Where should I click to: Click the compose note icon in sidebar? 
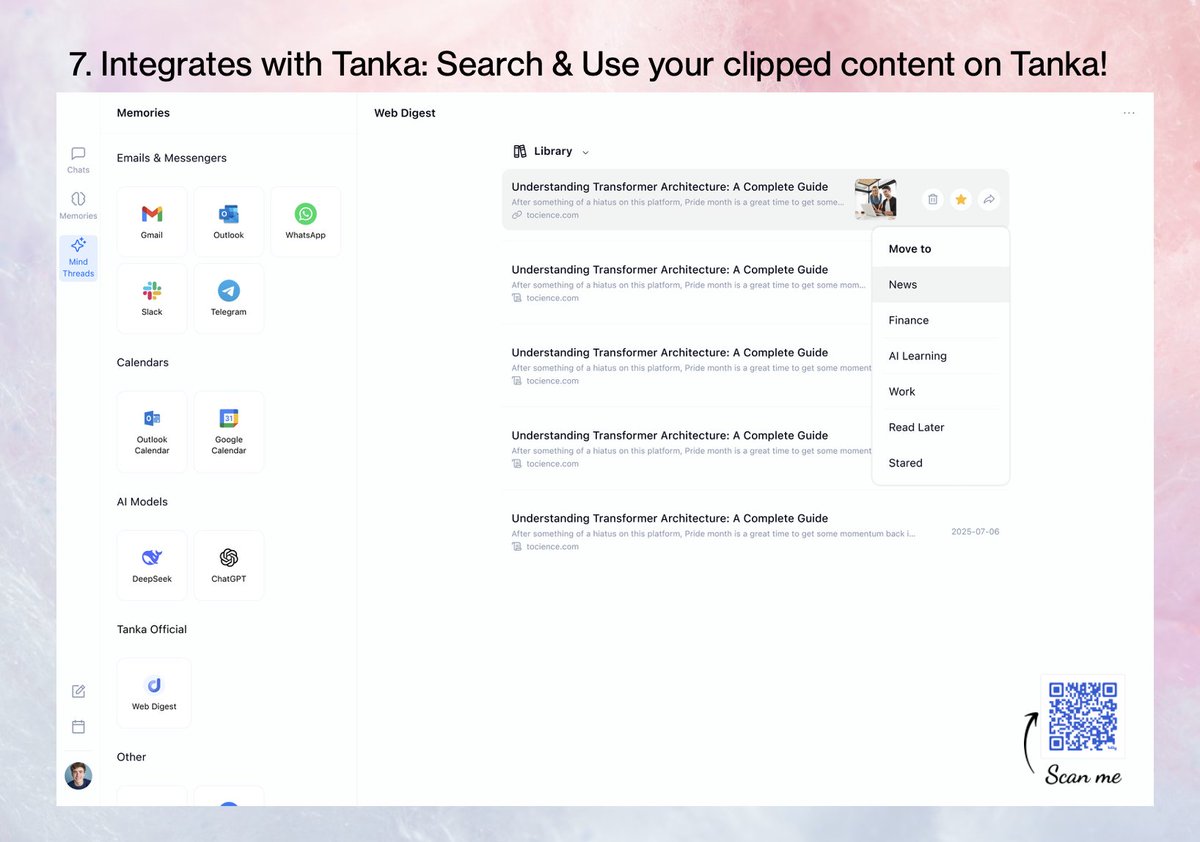point(78,691)
